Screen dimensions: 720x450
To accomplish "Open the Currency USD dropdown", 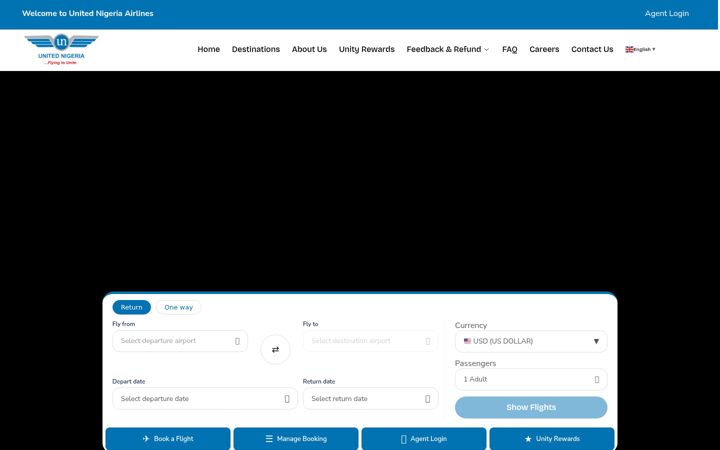I will point(531,341).
